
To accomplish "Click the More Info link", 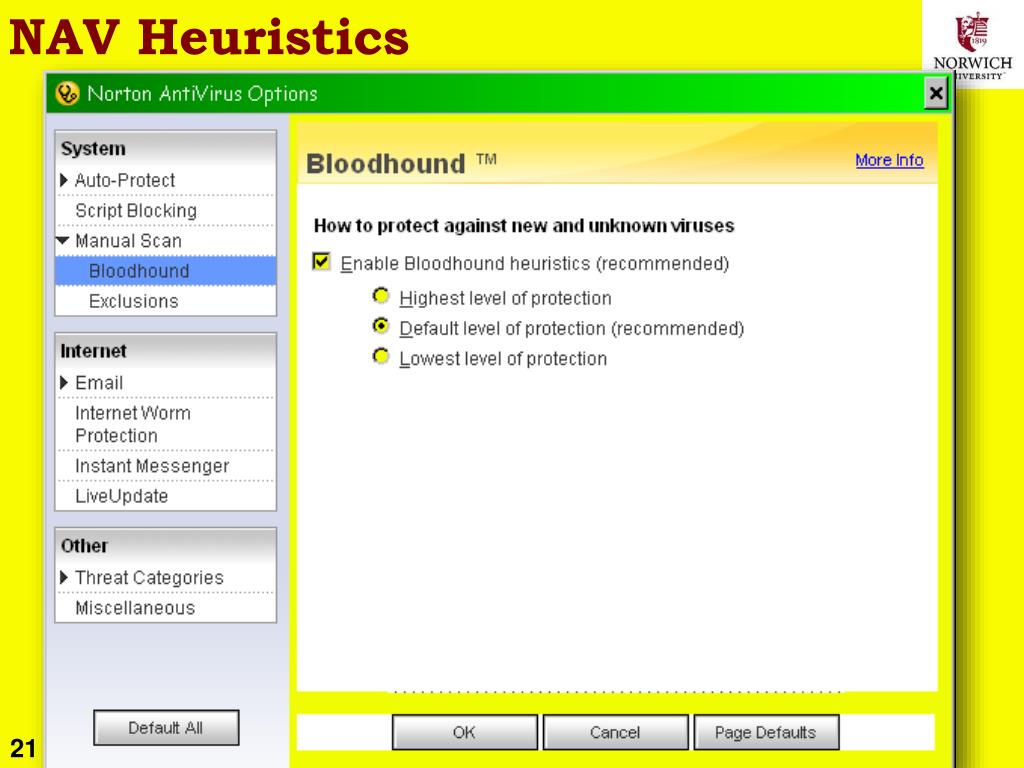I will [889, 160].
